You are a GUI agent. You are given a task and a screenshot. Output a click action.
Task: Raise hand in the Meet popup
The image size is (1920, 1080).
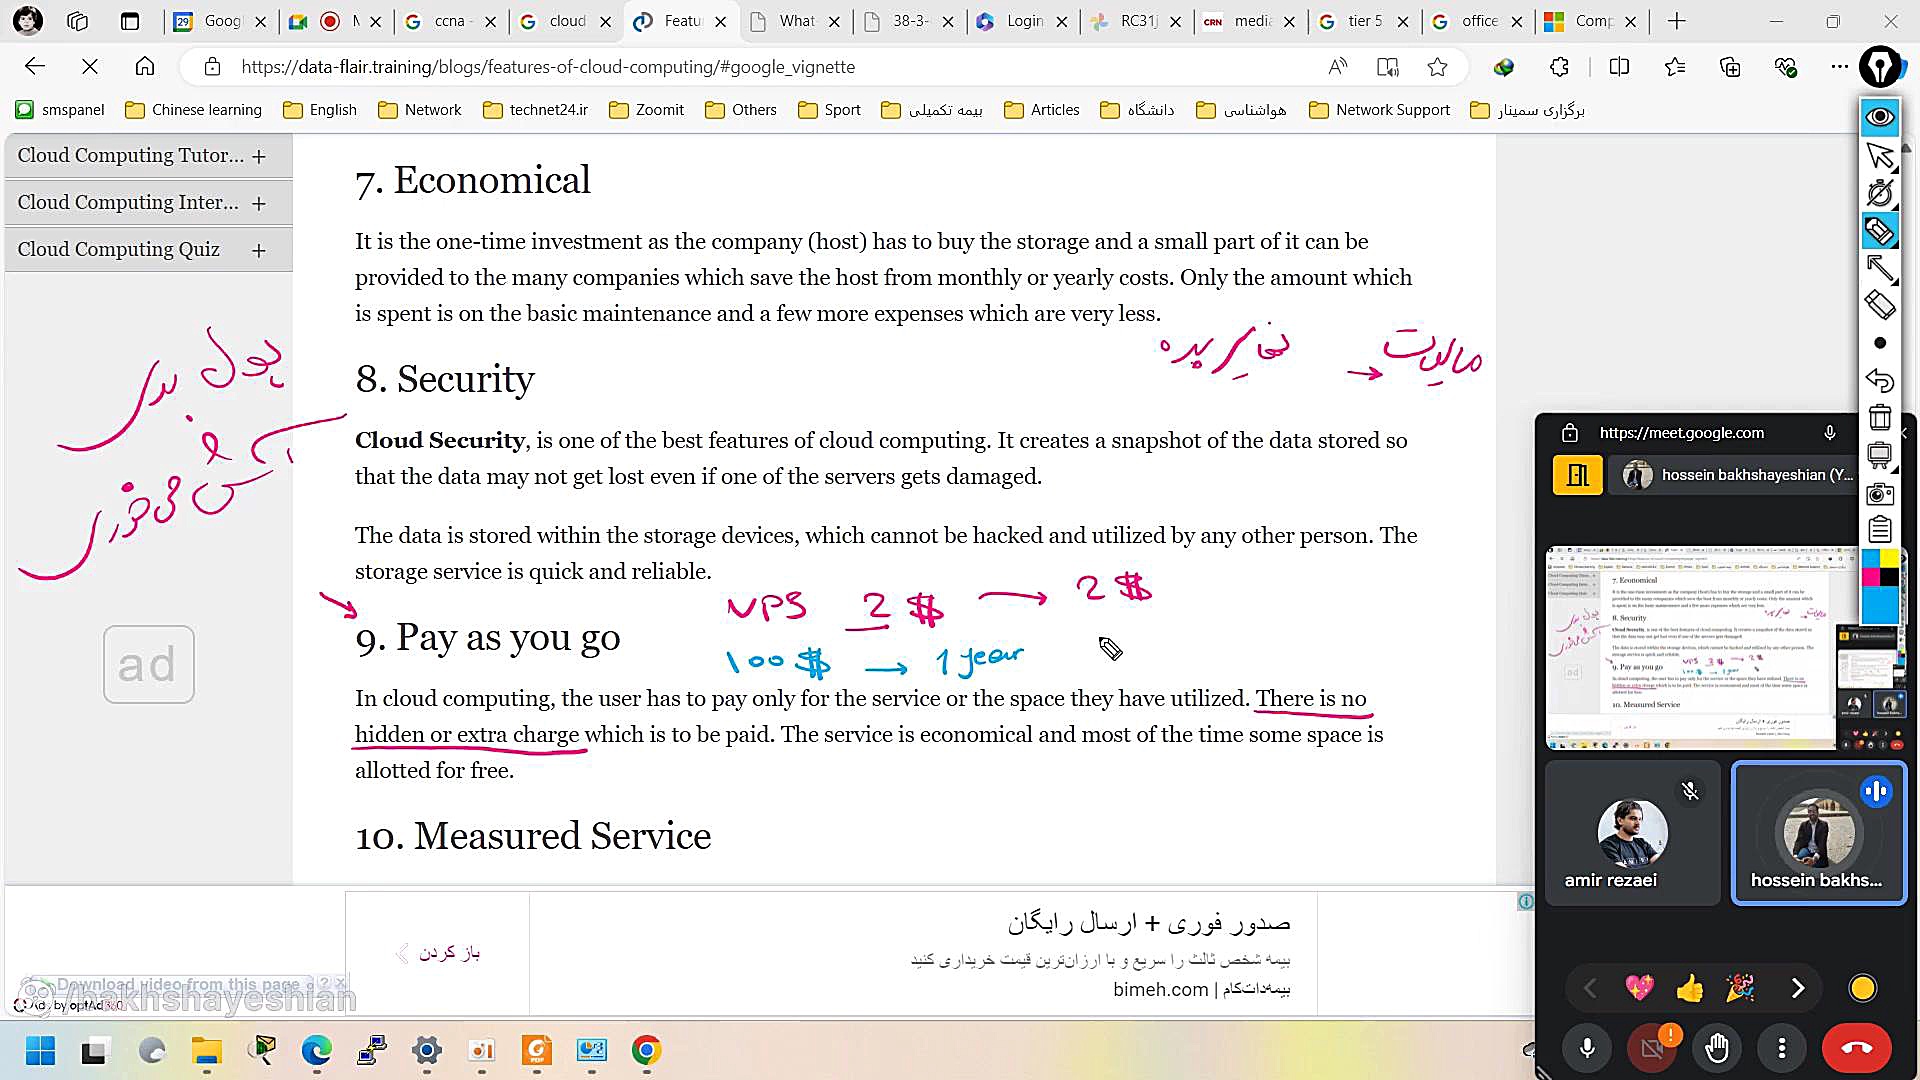1717,1048
